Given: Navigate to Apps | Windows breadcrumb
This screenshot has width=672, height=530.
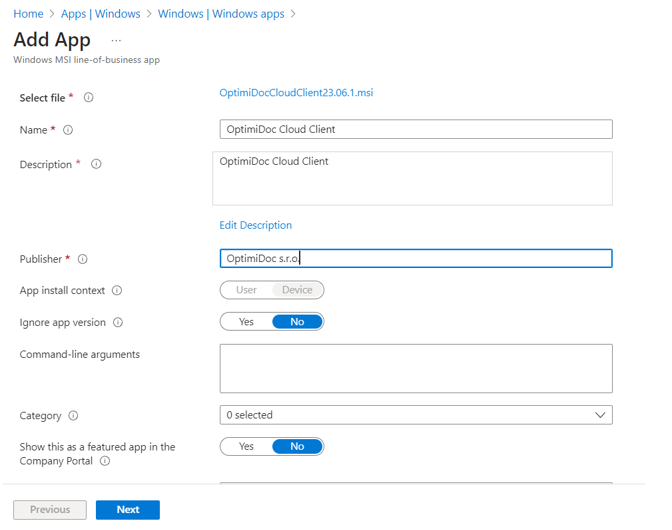Looking at the screenshot, I should coord(100,14).
